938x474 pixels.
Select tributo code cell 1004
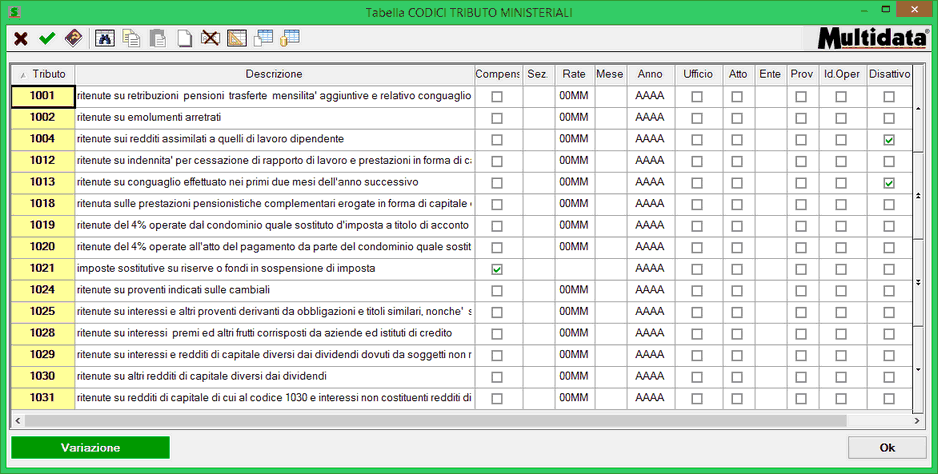(x=42, y=139)
